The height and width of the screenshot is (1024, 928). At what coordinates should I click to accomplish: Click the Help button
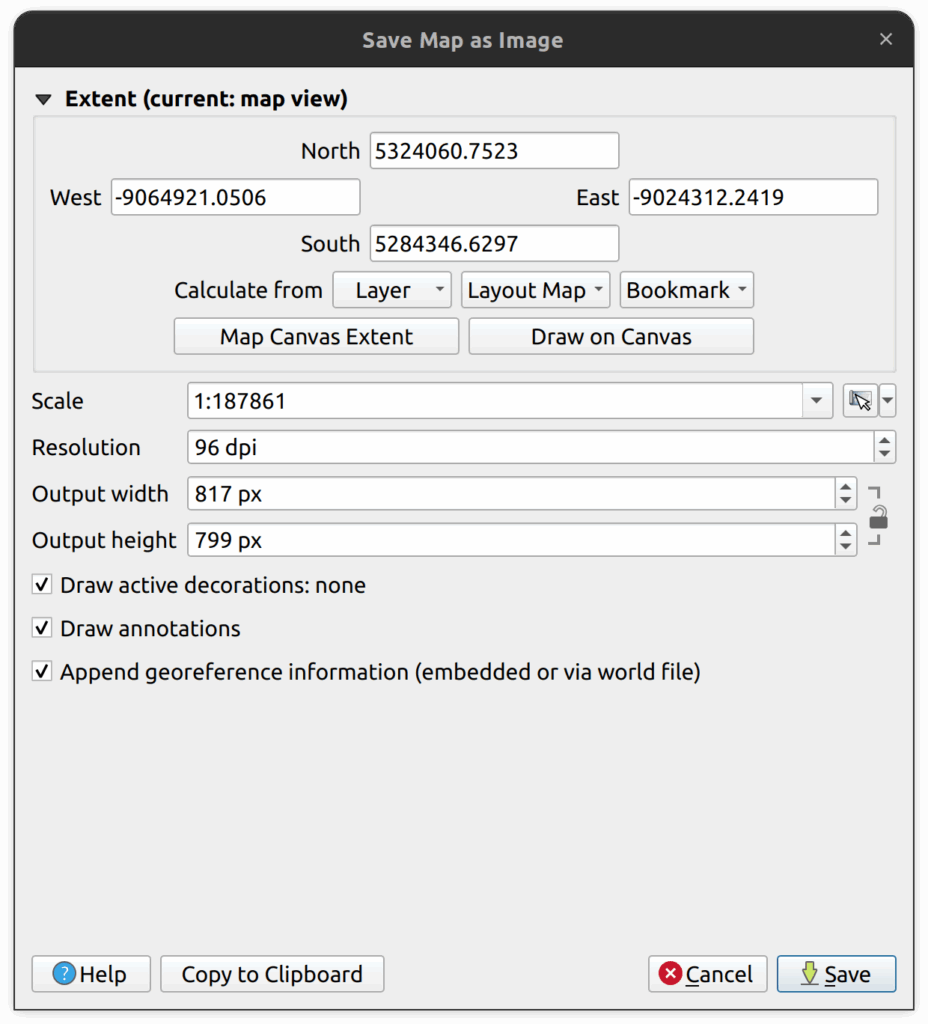(x=91, y=974)
